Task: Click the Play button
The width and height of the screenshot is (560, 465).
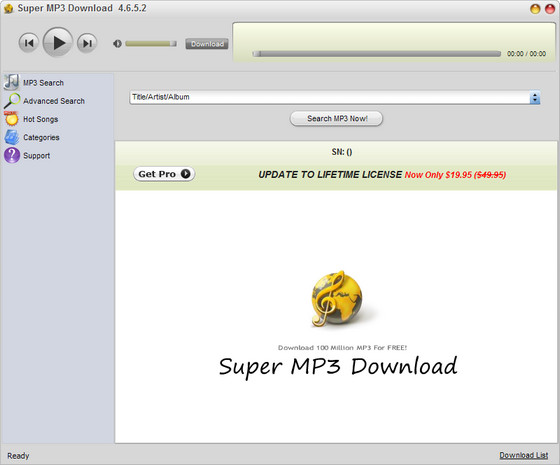Action: tap(58, 42)
